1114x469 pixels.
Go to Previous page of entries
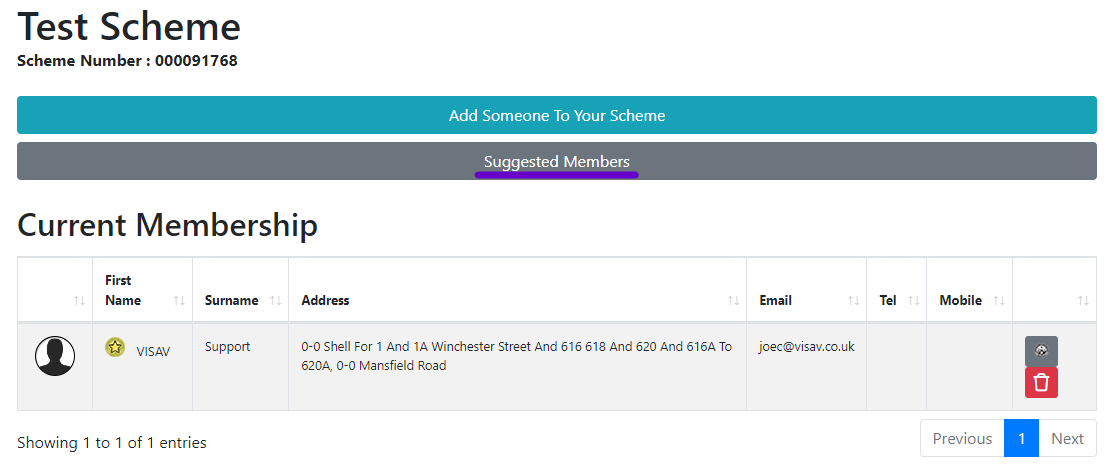962,438
